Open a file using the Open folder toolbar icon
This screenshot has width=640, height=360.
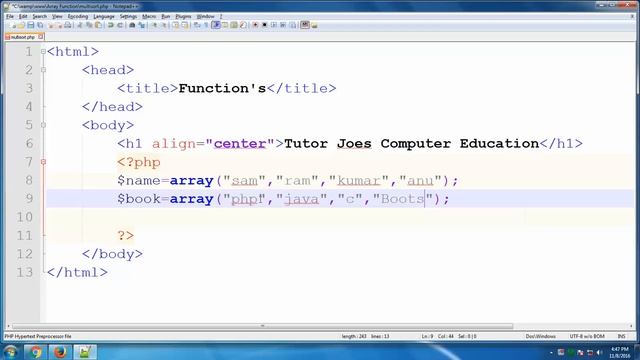pos(21,25)
